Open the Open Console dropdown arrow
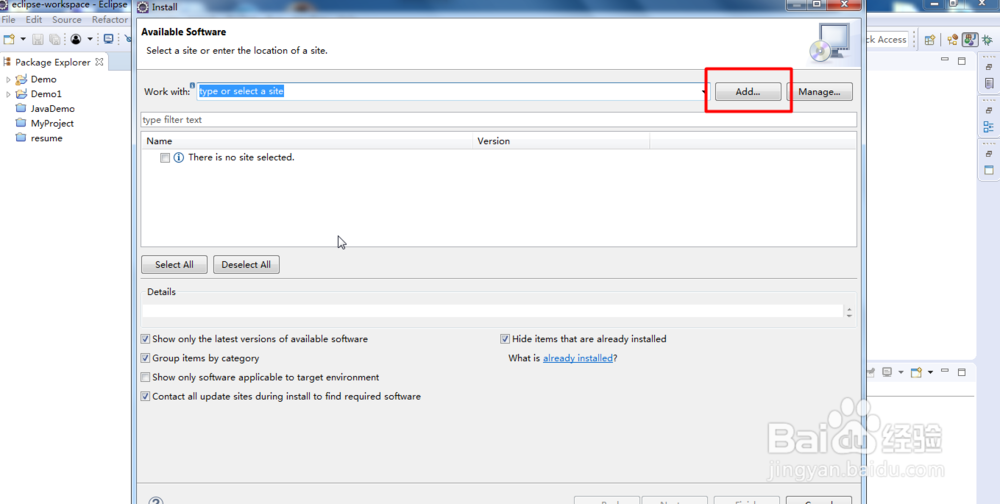Screen dimensions: 1000x504 tap(930, 372)
